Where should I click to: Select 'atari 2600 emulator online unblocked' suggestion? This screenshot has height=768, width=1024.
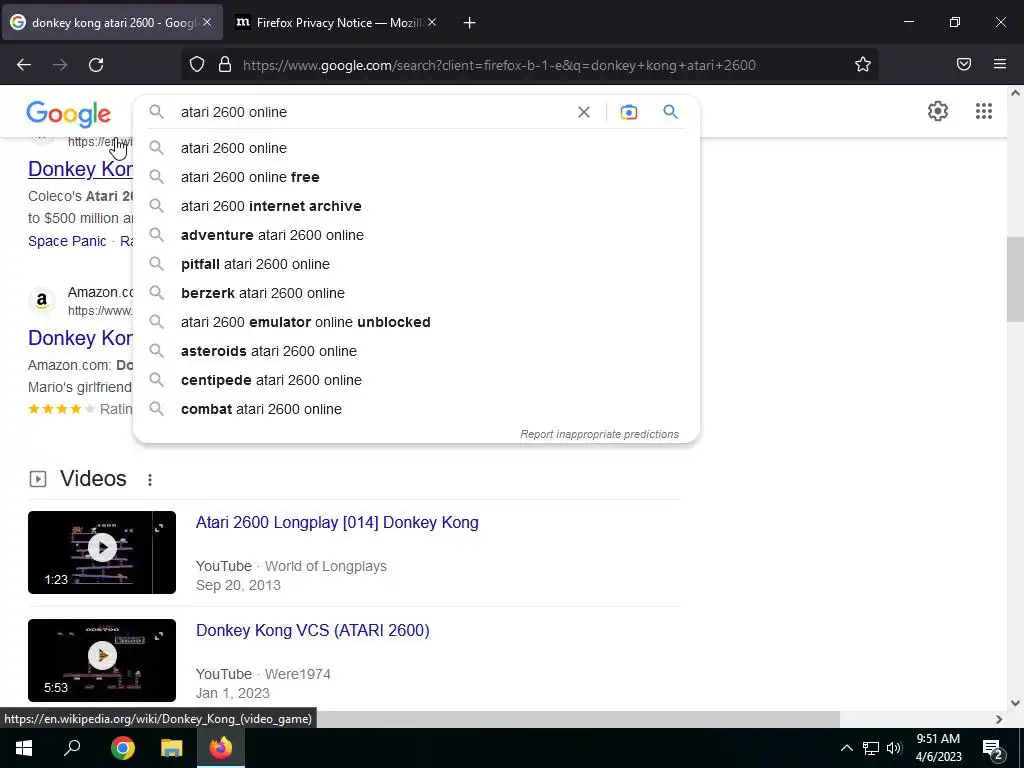click(416, 322)
